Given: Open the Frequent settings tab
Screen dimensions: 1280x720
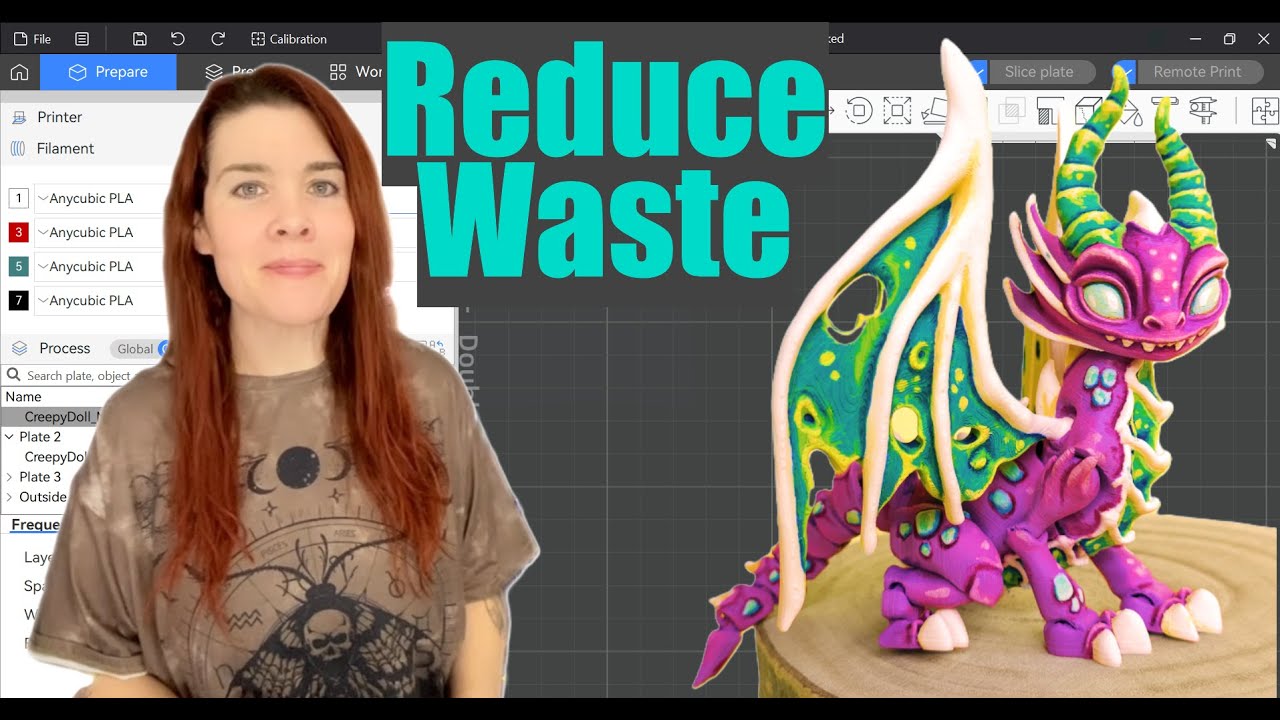Looking at the screenshot, I should [35, 525].
